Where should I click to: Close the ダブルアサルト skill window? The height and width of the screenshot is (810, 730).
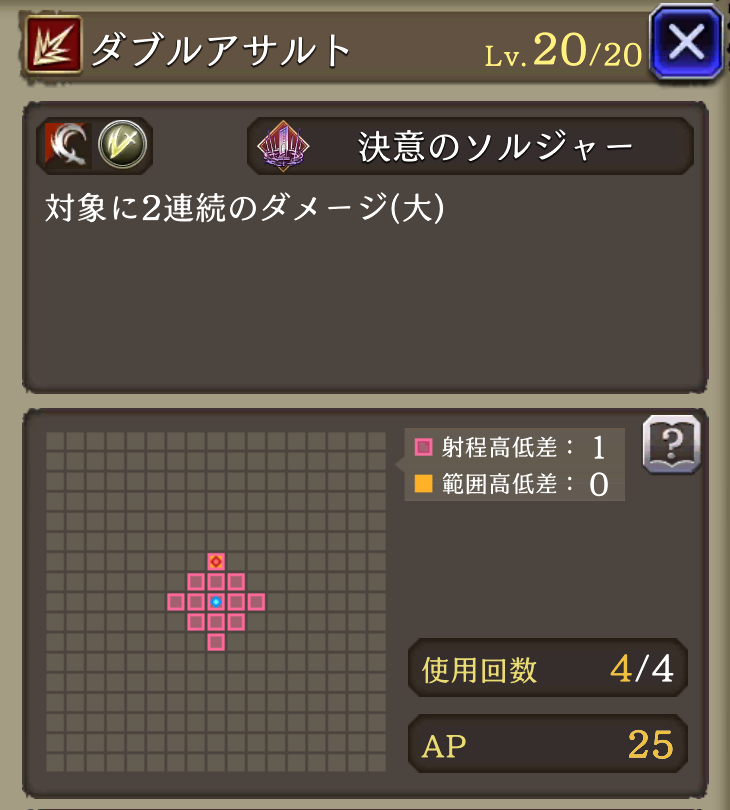pos(687,42)
